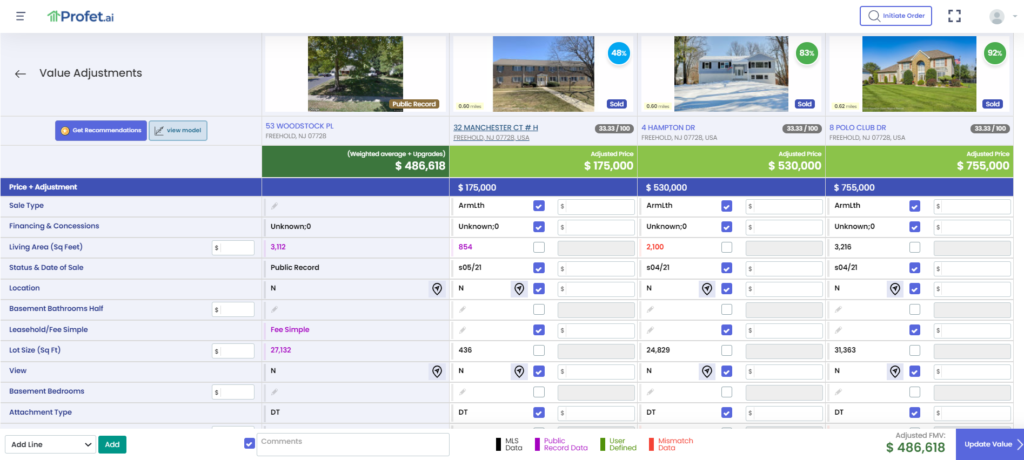Uncheck Status & Date of Sale checkbox for 4 Hampton Dr
The width and height of the screenshot is (1024, 460).
click(x=727, y=268)
